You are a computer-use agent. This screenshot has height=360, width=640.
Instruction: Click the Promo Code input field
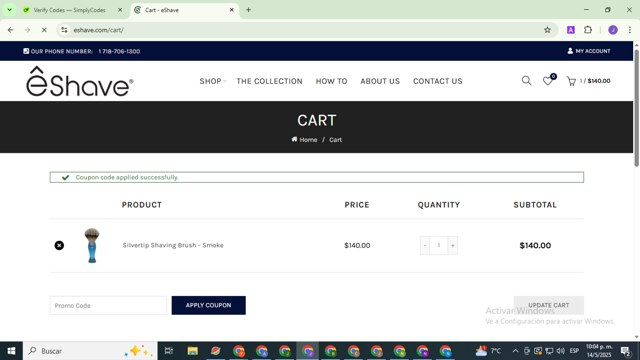108,305
